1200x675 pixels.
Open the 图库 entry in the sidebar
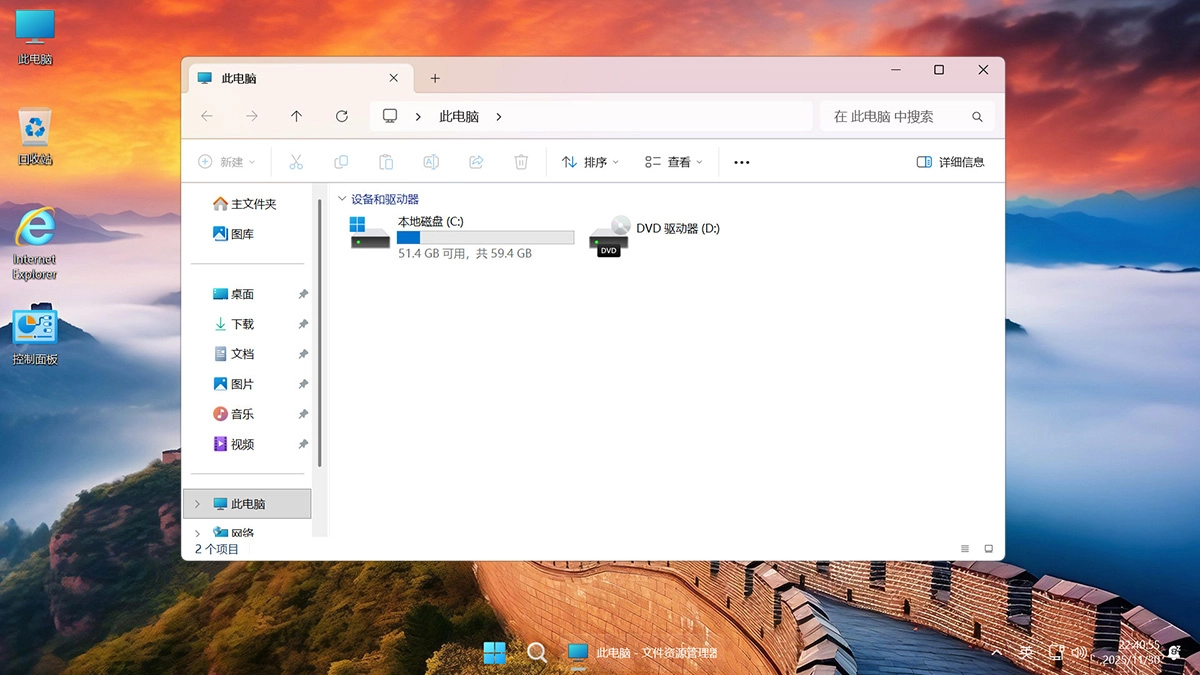pos(237,234)
